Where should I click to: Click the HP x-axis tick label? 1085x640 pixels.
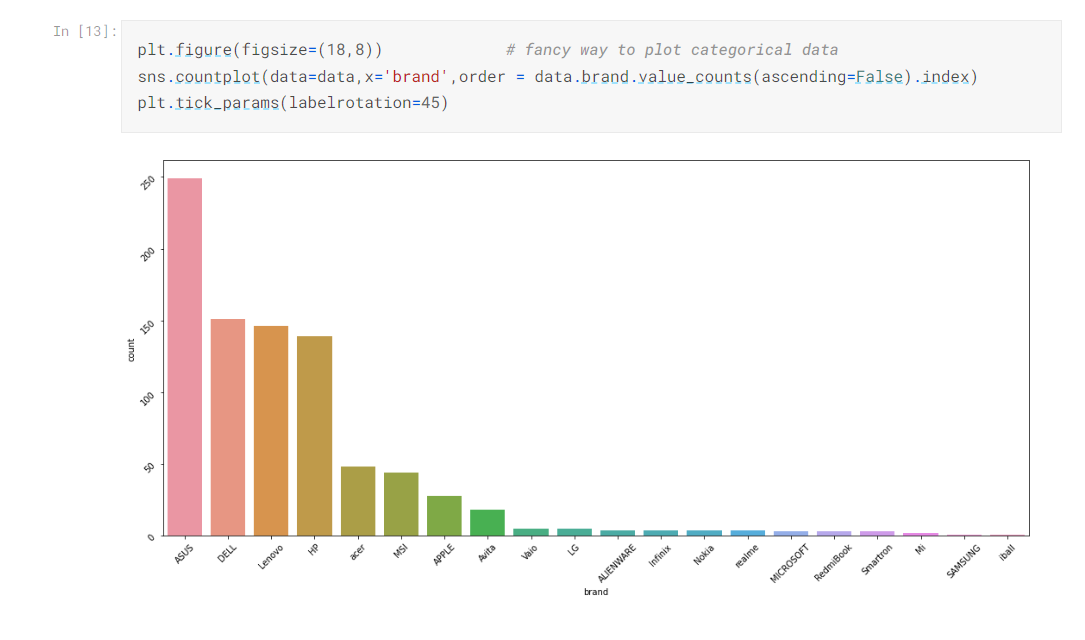point(313,550)
